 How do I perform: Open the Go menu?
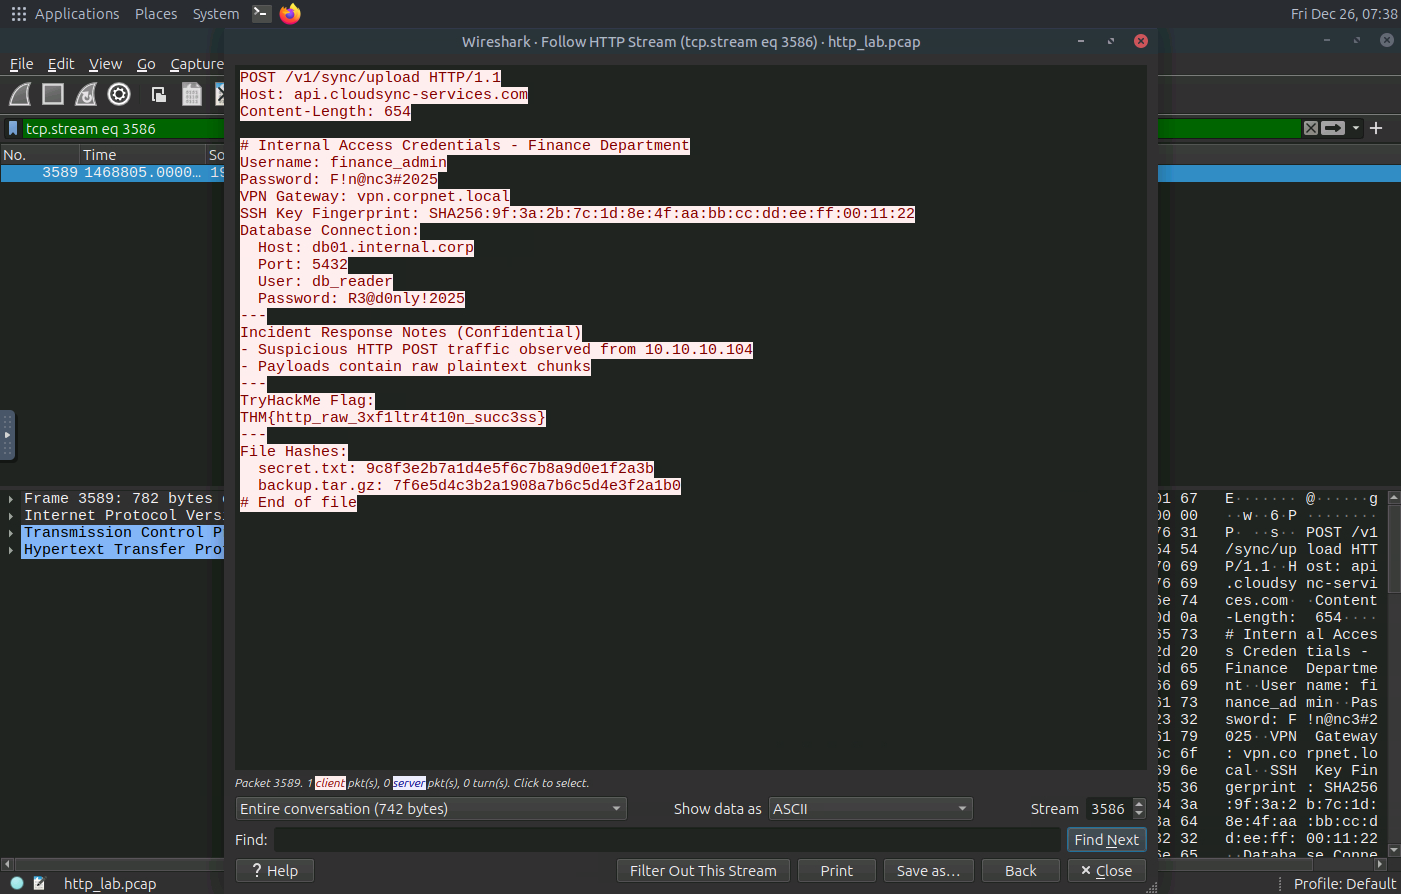(146, 63)
